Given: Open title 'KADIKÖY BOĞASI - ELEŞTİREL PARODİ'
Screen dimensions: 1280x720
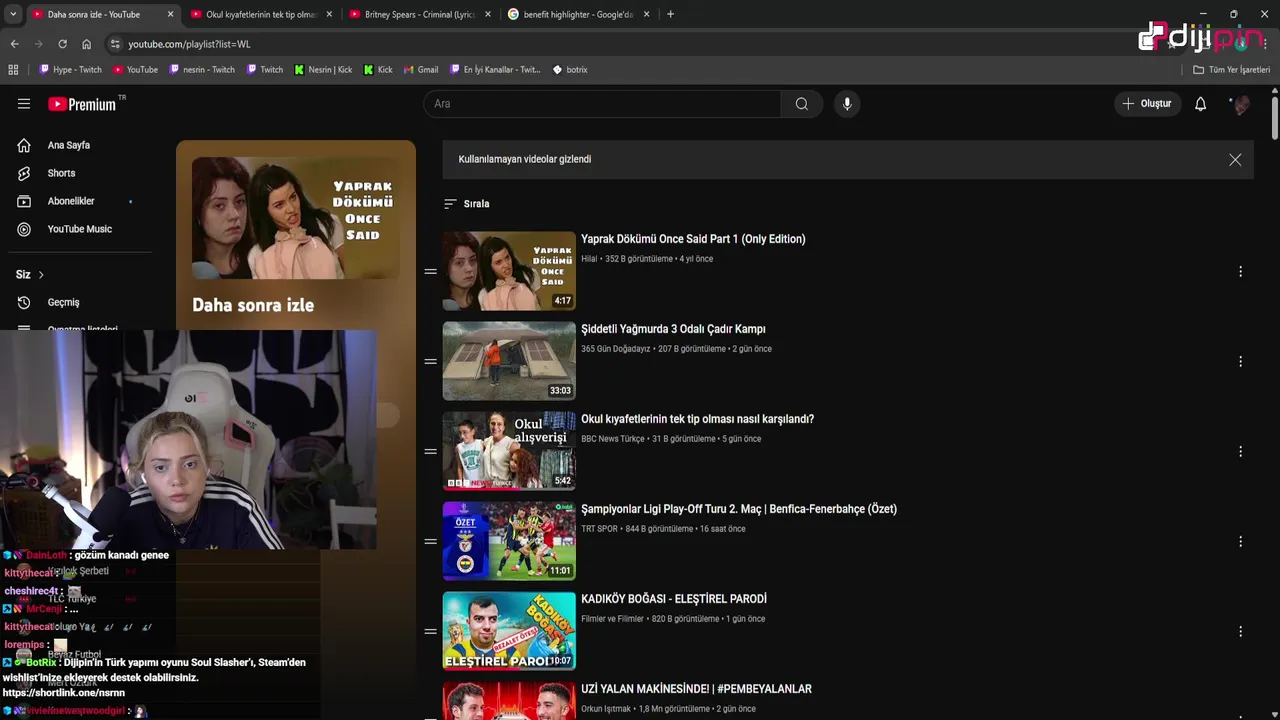Looking at the screenshot, I should (674, 599).
